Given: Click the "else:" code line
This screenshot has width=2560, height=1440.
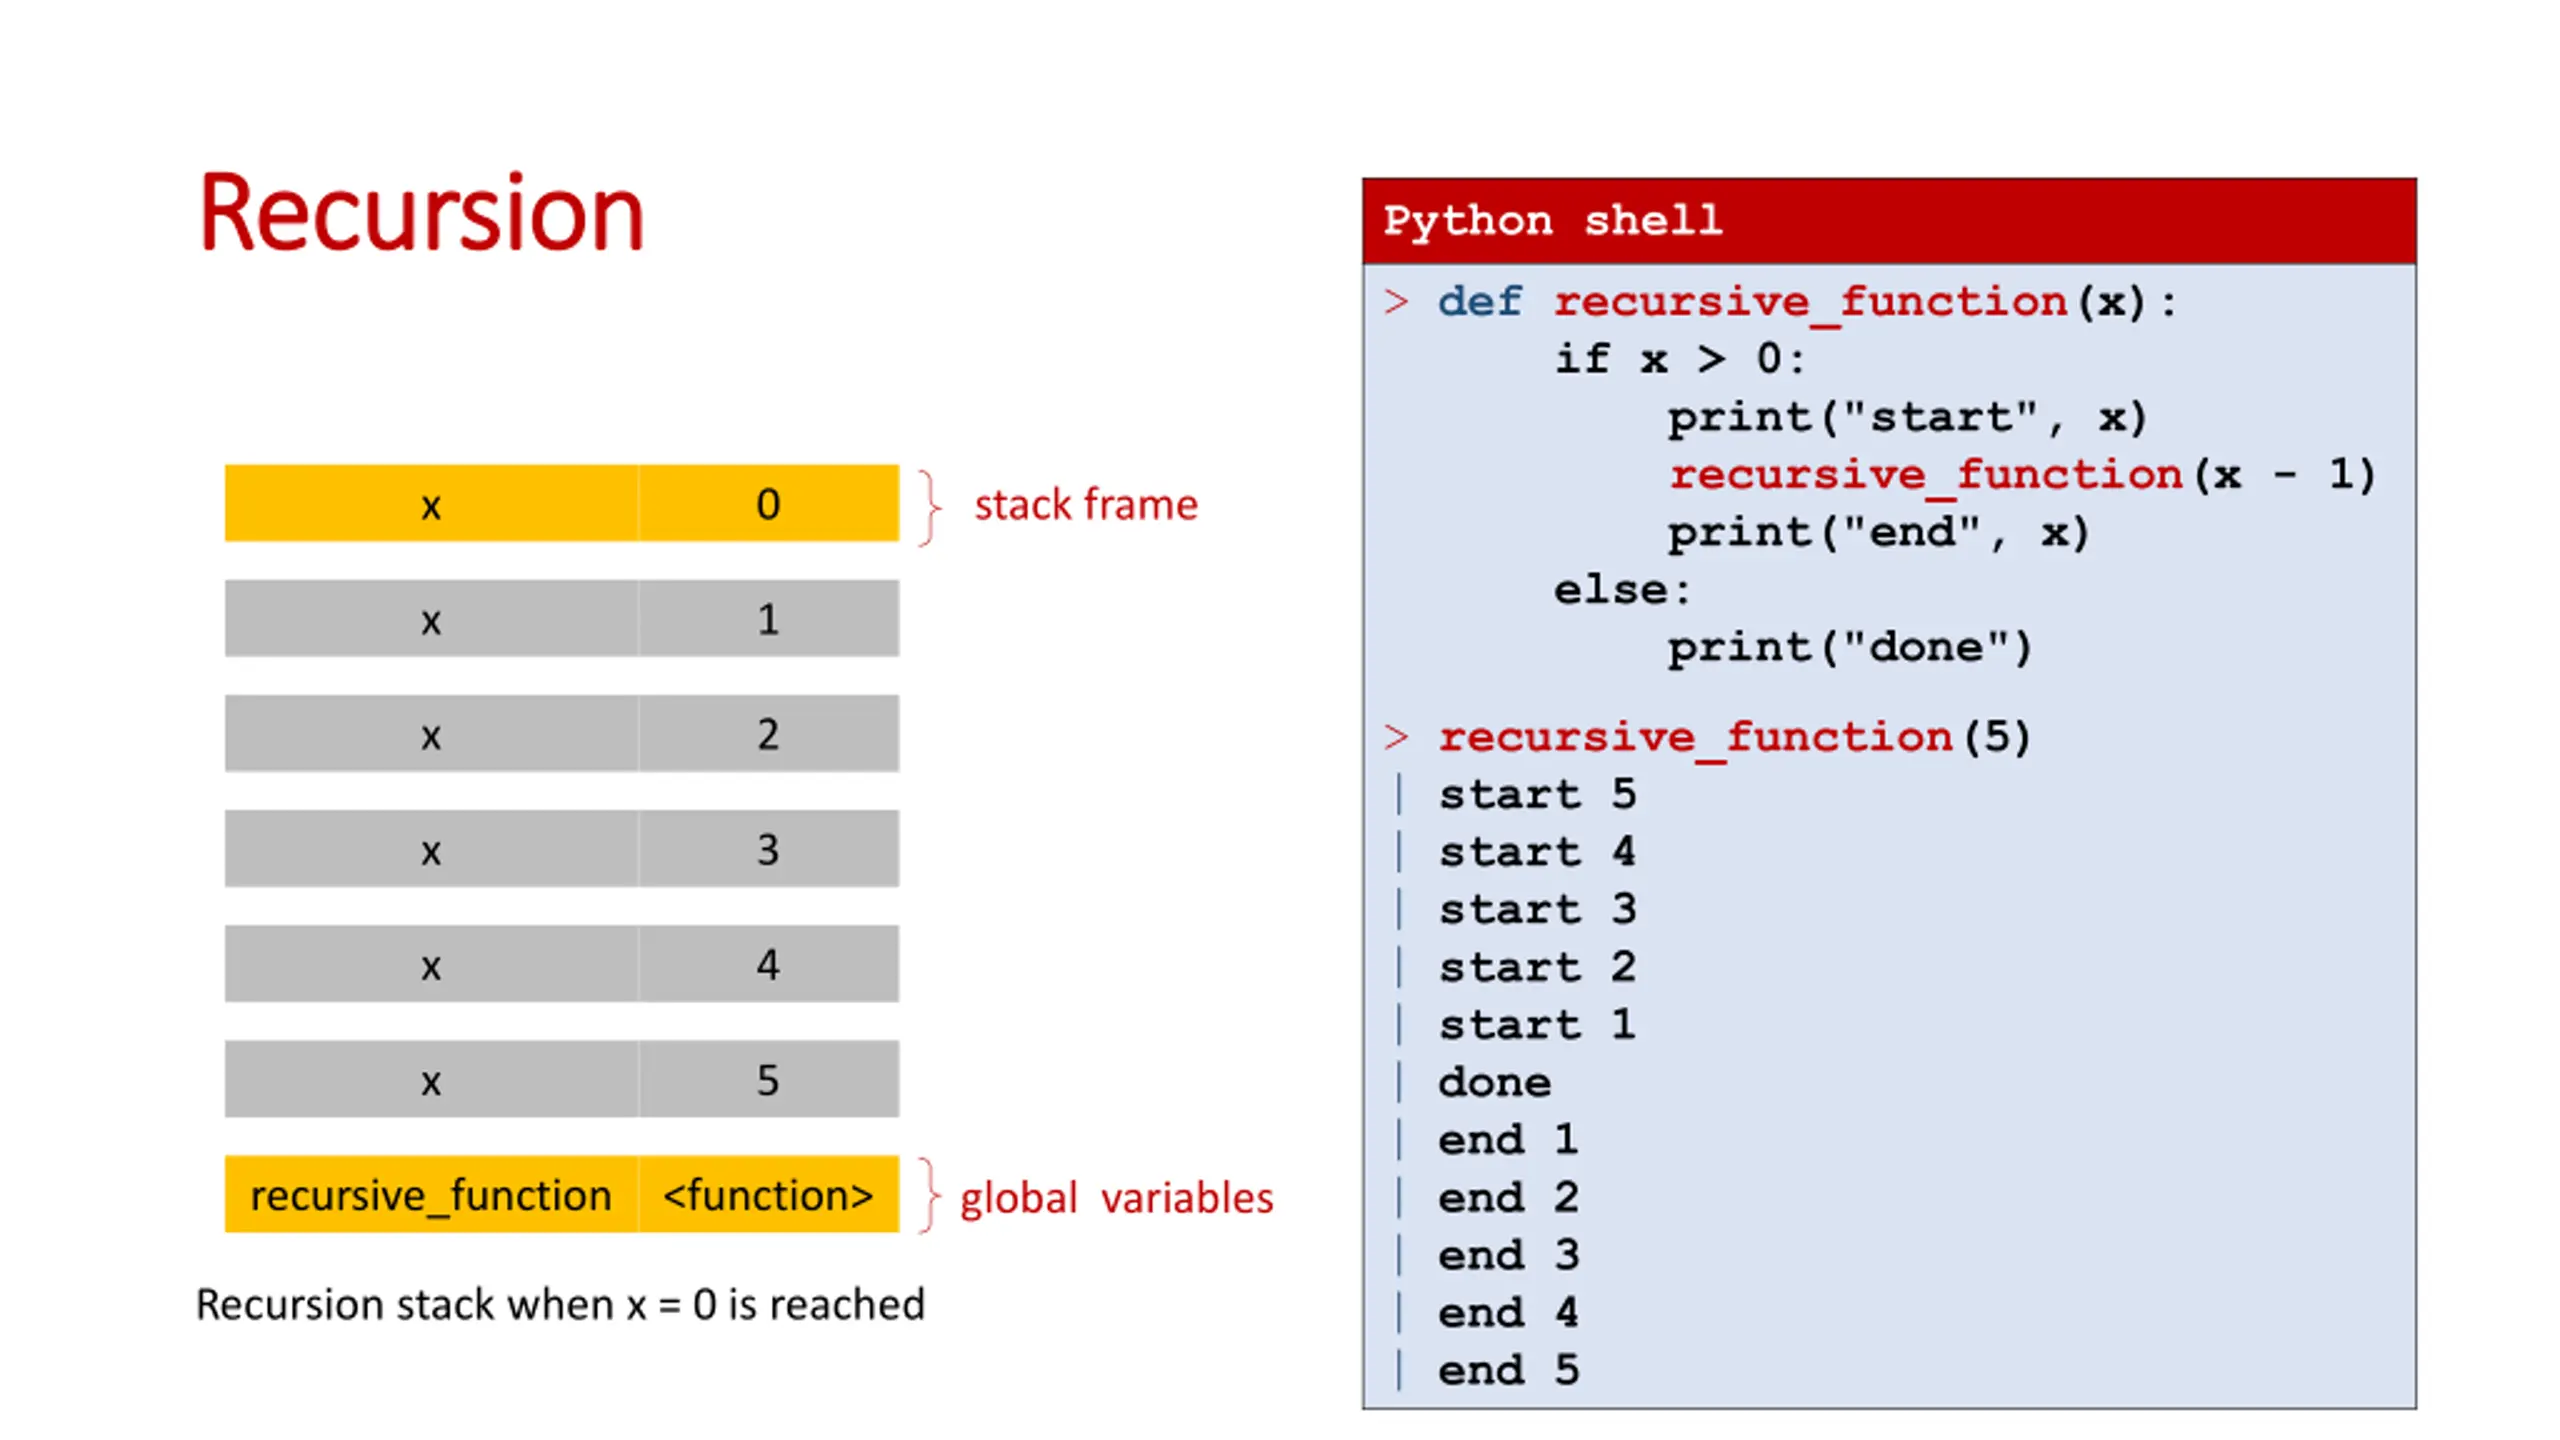Looking at the screenshot, I should [1621, 590].
